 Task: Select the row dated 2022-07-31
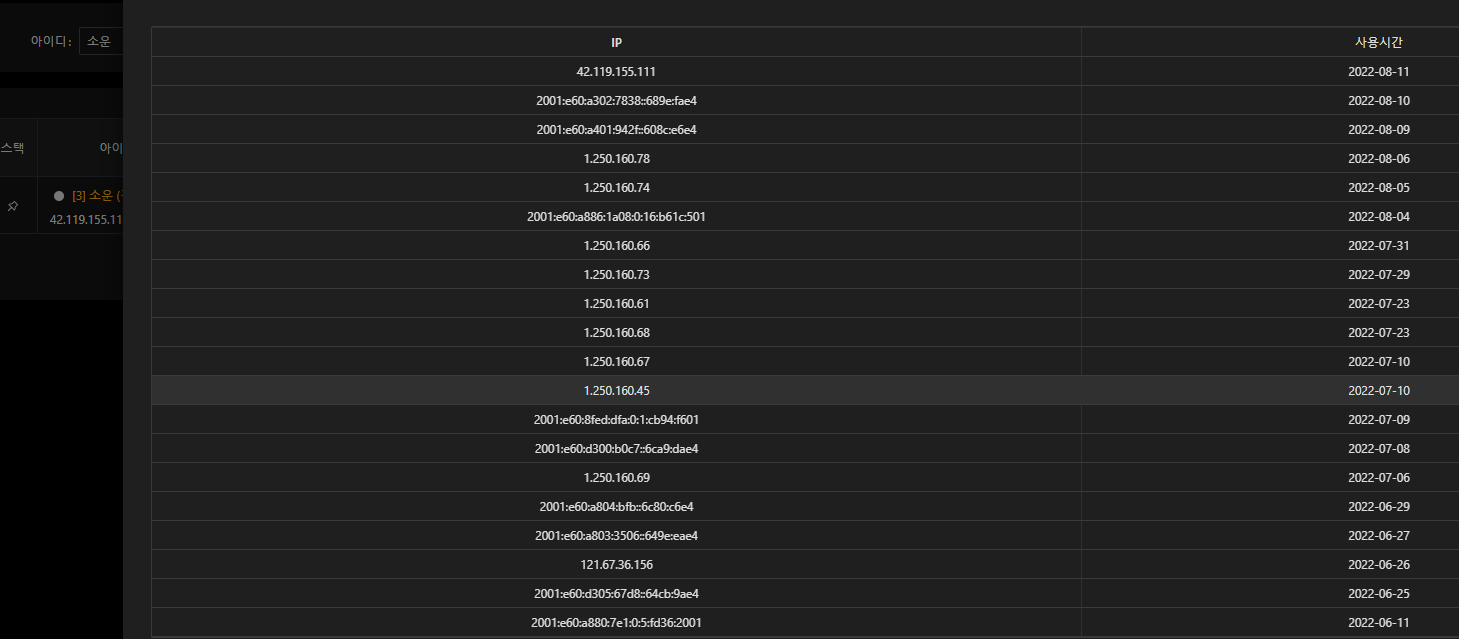tap(805, 245)
